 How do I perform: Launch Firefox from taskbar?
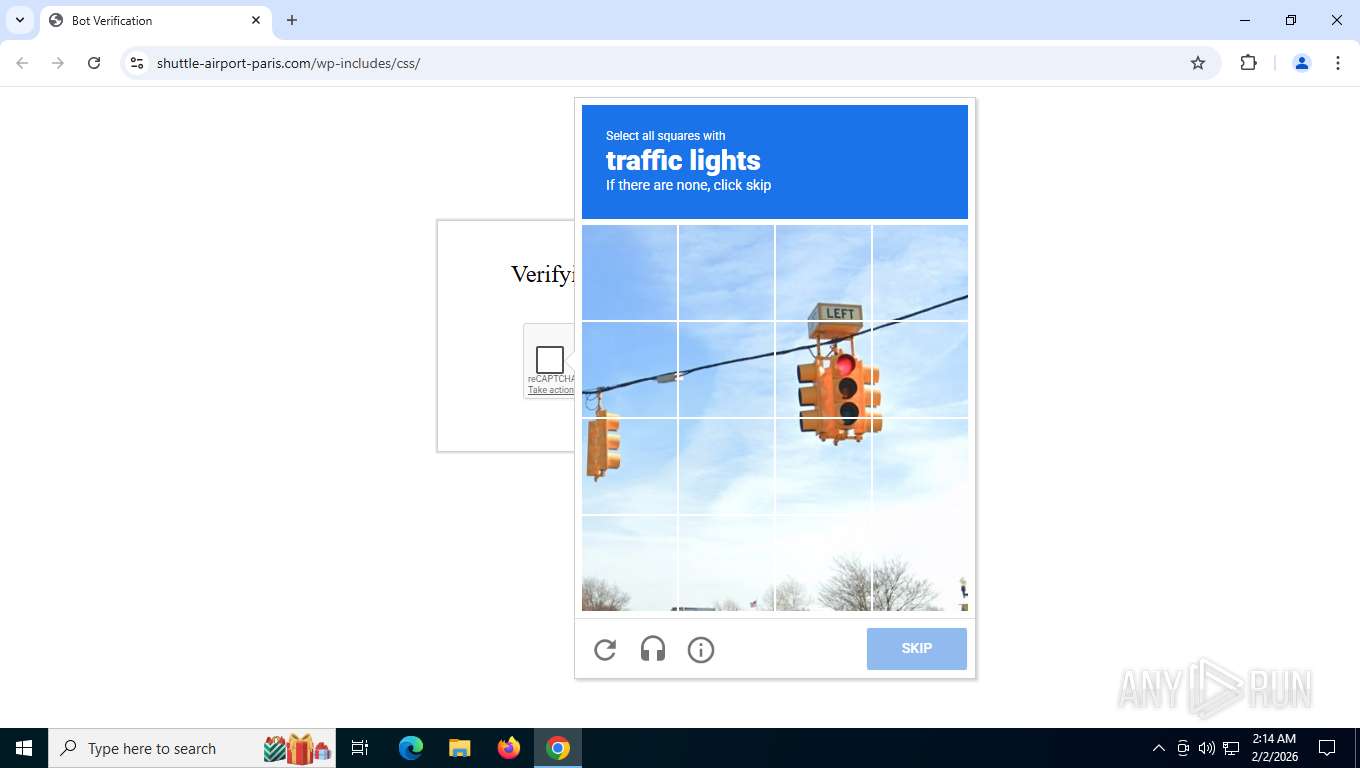(x=509, y=748)
